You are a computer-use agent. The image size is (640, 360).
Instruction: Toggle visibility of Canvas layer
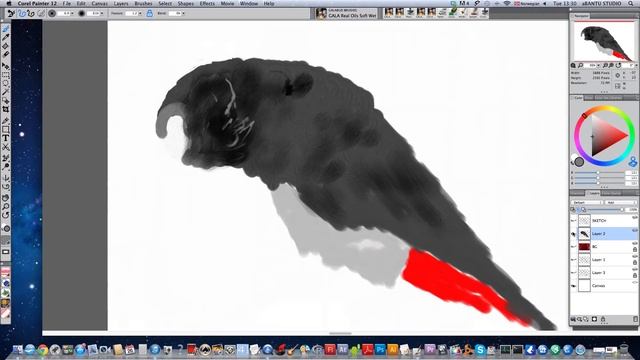[573, 286]
